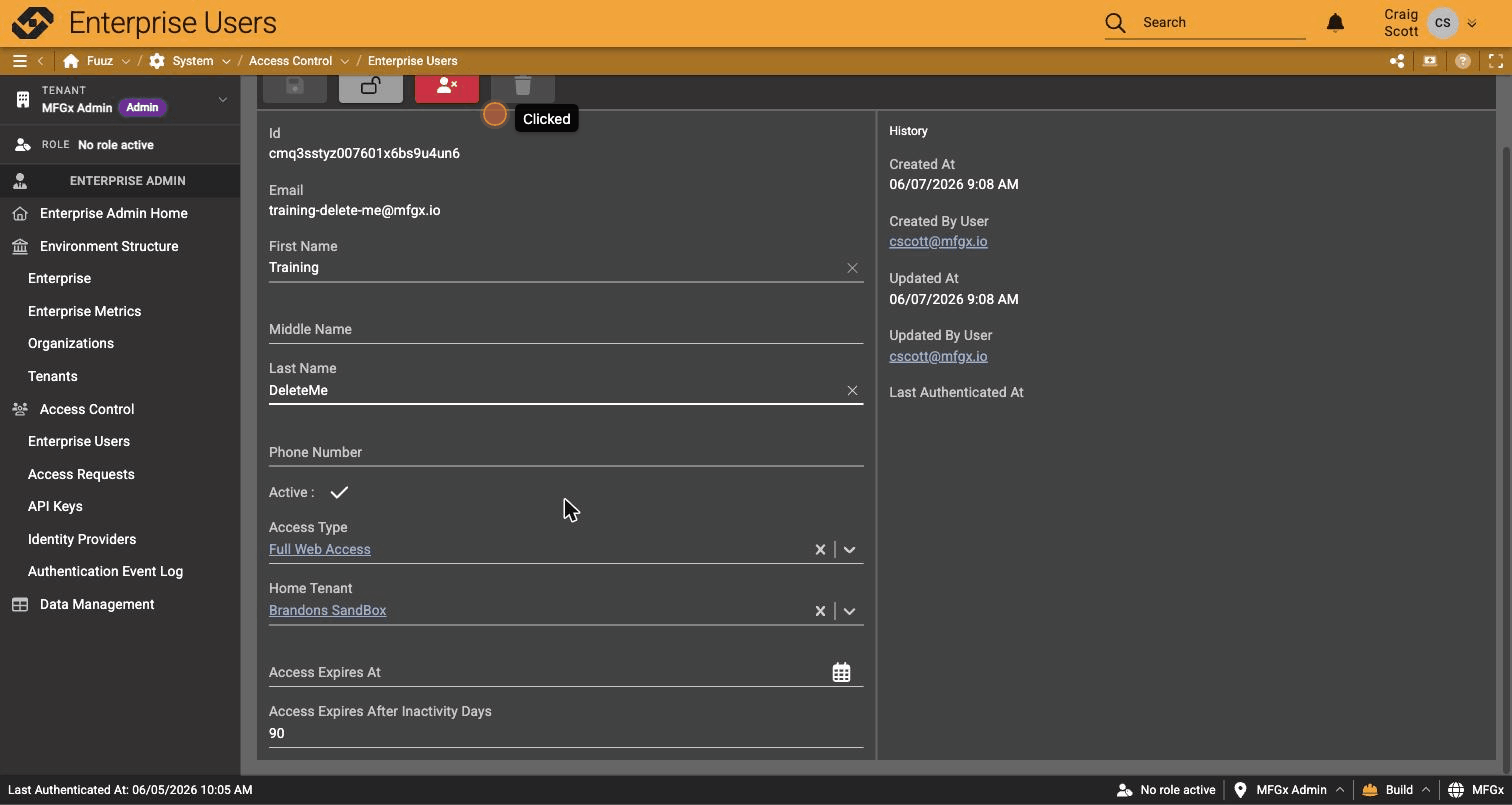Open the Access Type dropdown arrow
The image size is (1512, 805).
(849, 550)
